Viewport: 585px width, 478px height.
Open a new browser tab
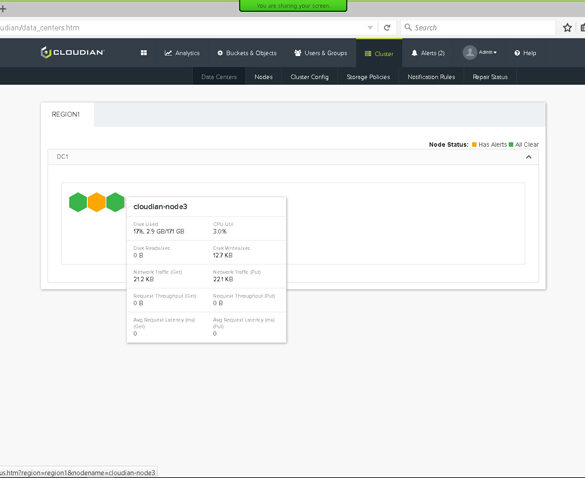coord(3,9)
